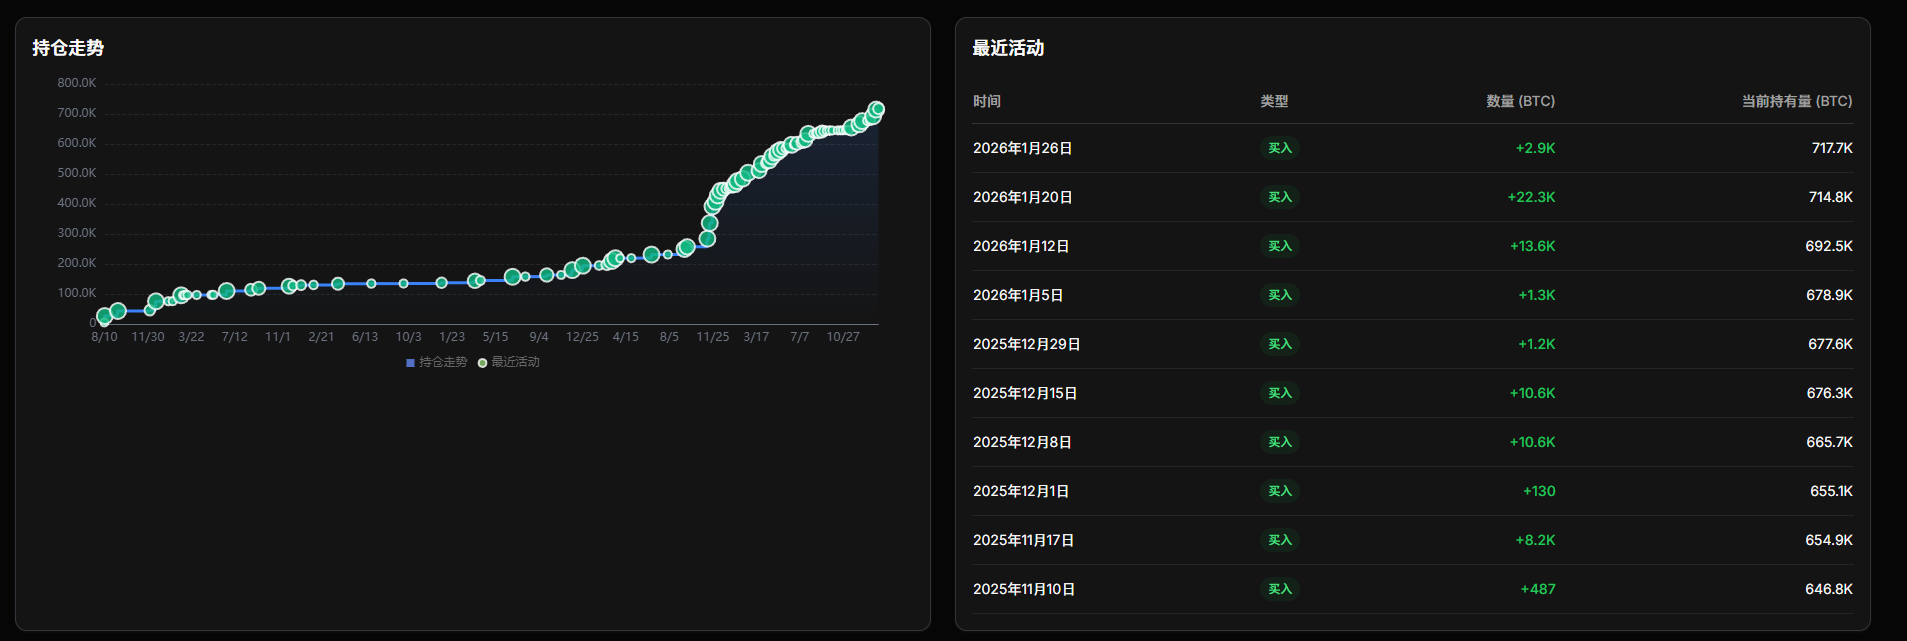Viewport: 1907px width, 641px height.
Task: Click the 买入 badge for 2025年12月1日
Action: 1279,491
